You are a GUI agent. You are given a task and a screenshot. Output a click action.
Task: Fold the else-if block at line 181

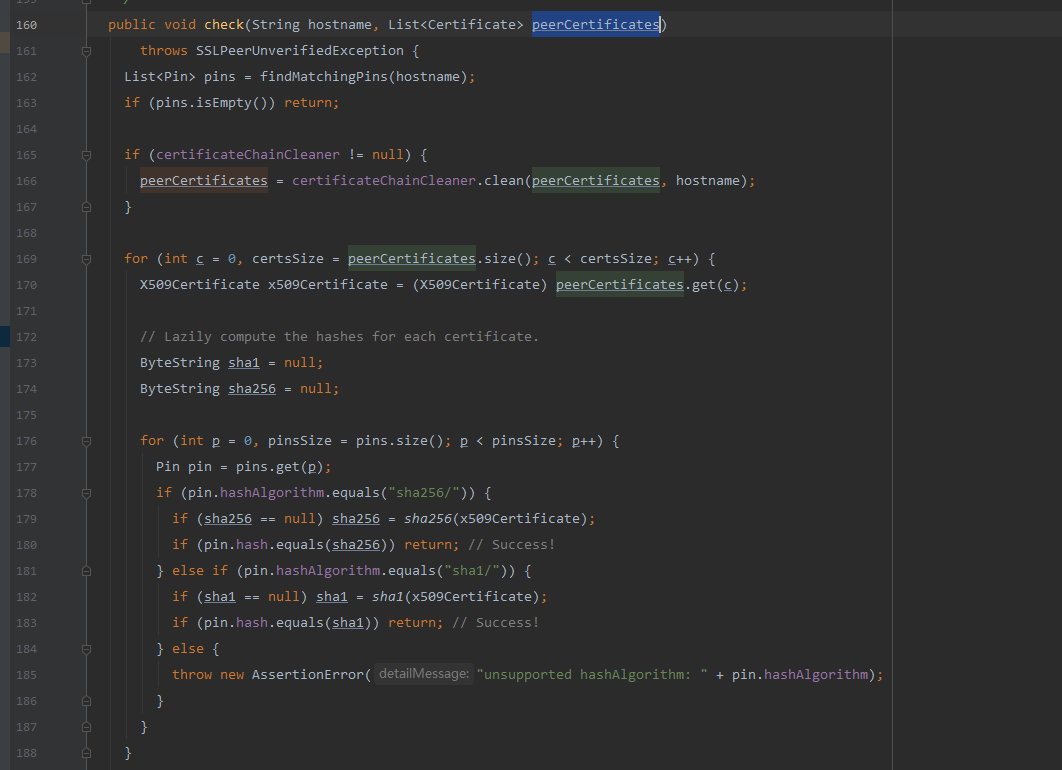coord(87,572)
